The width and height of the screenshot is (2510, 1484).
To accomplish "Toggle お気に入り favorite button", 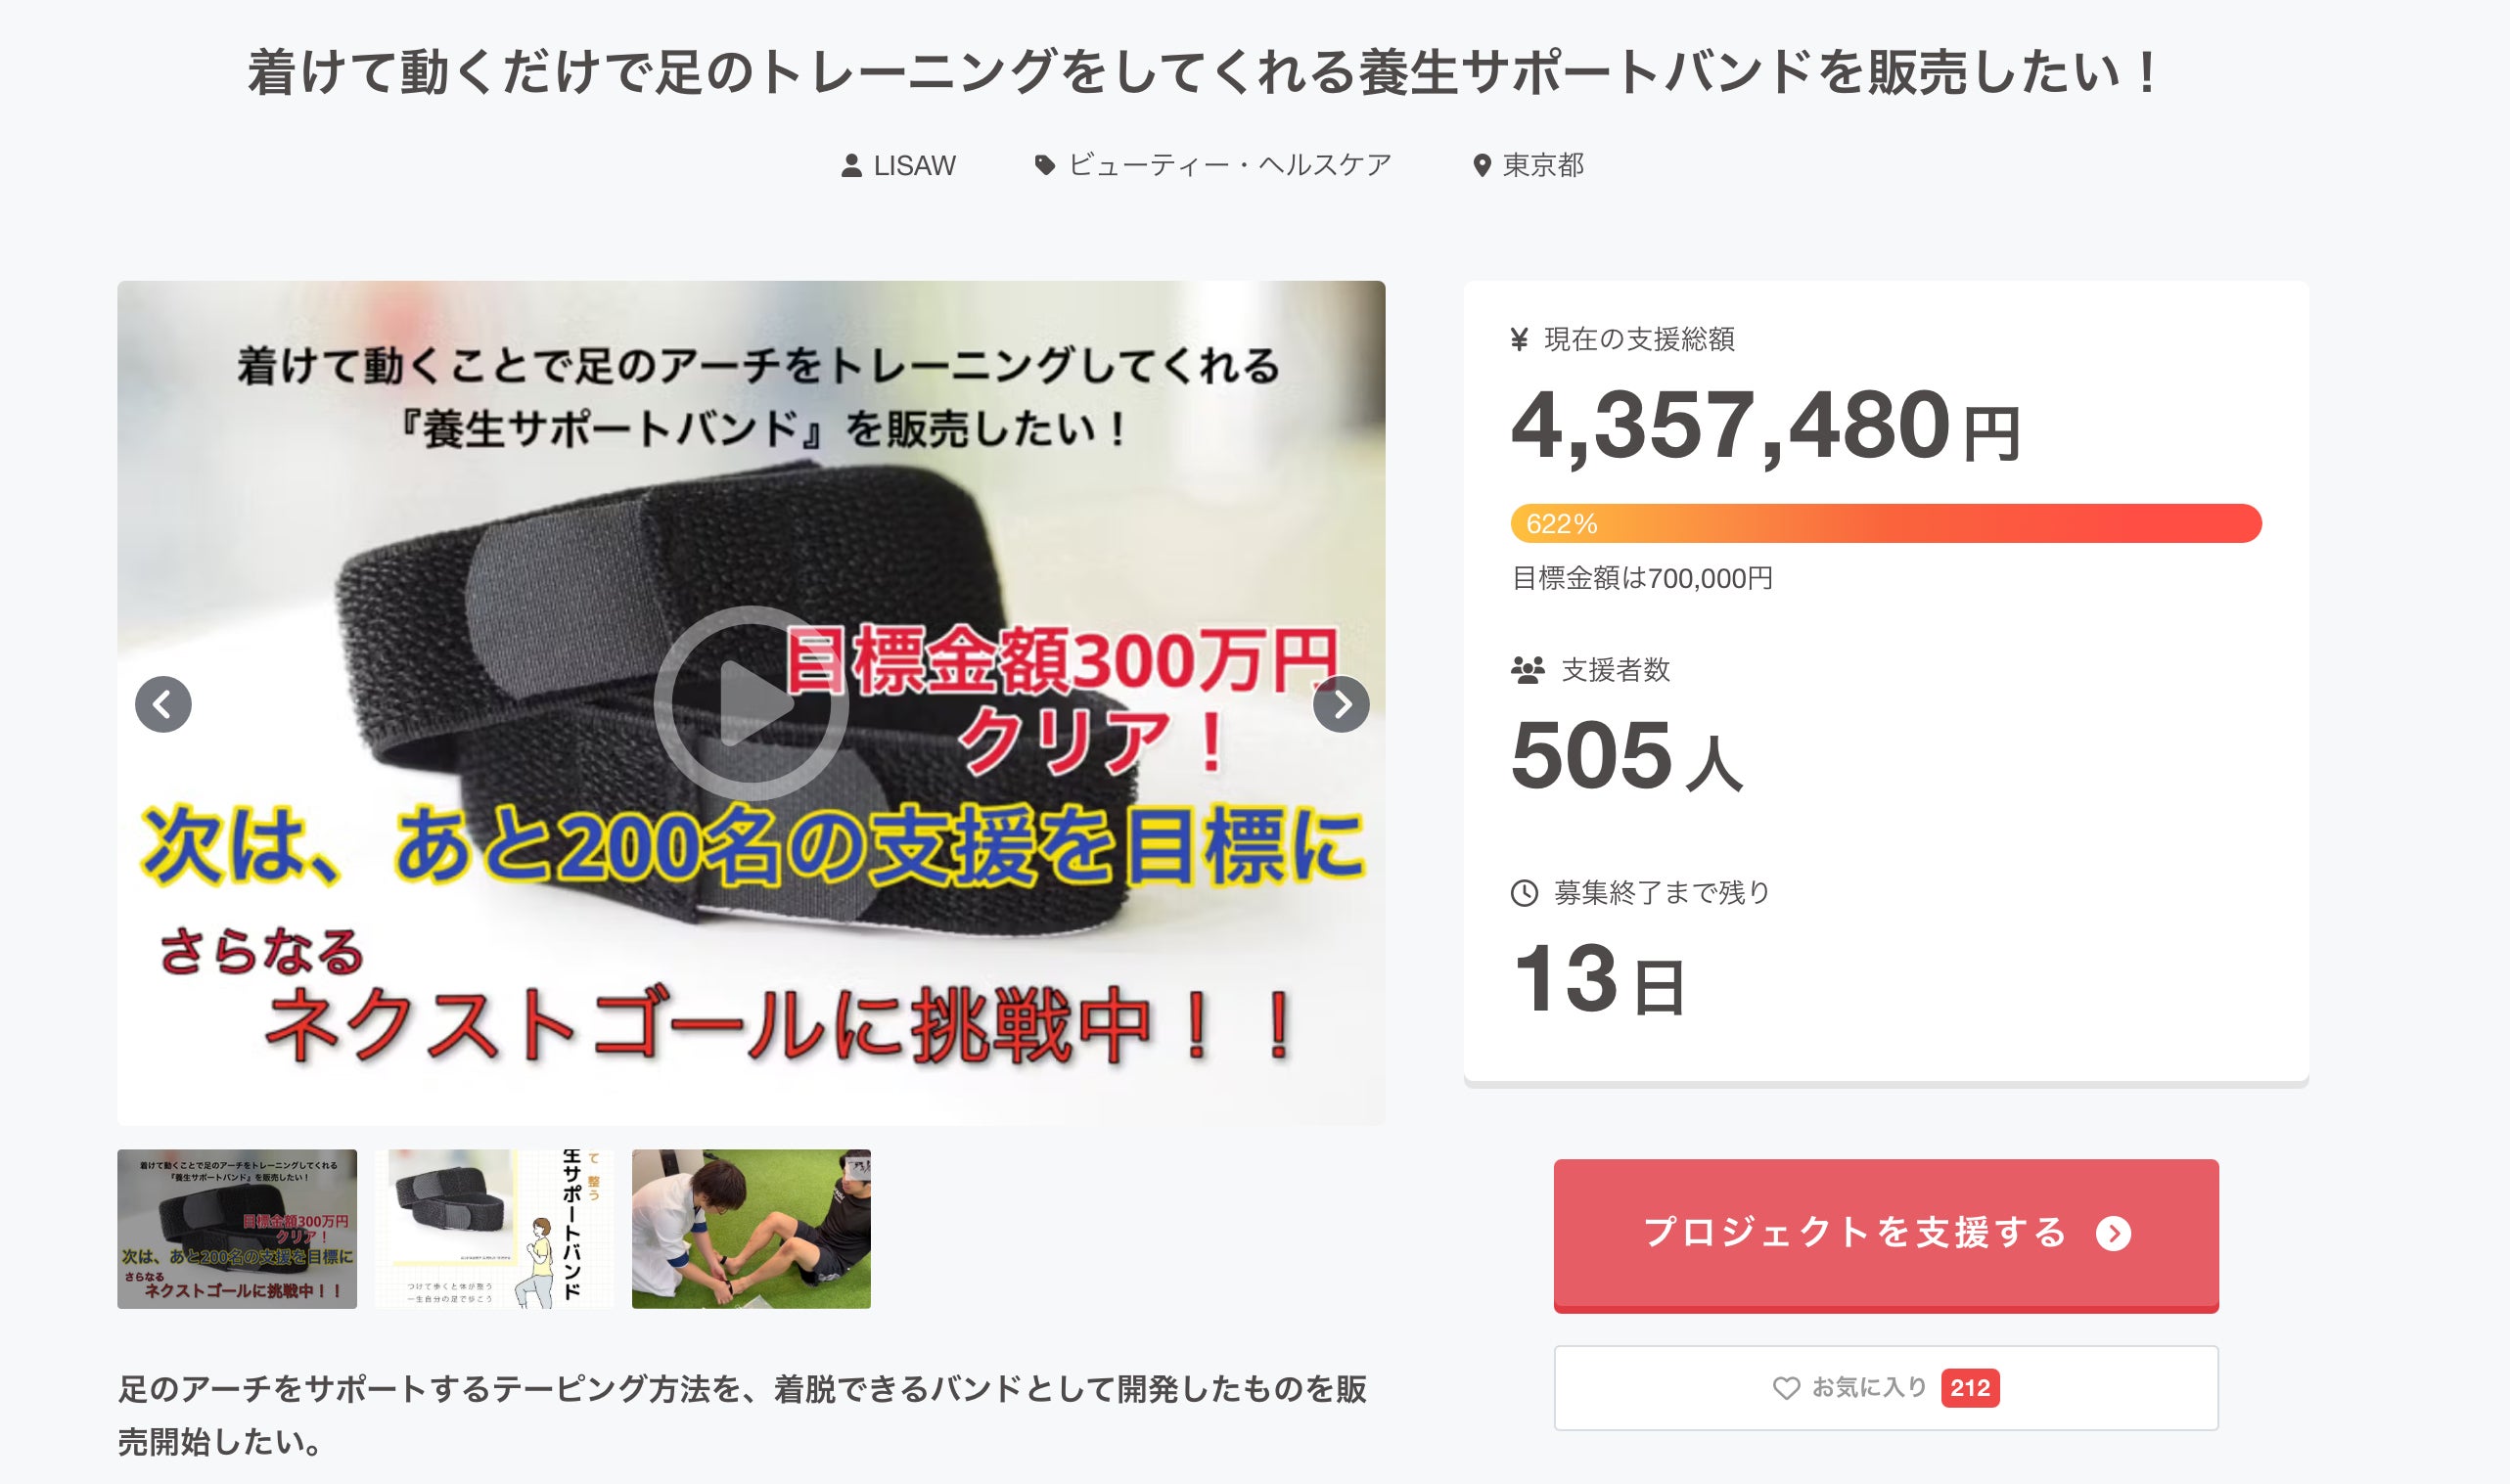I will [x=1885, y=1388].
